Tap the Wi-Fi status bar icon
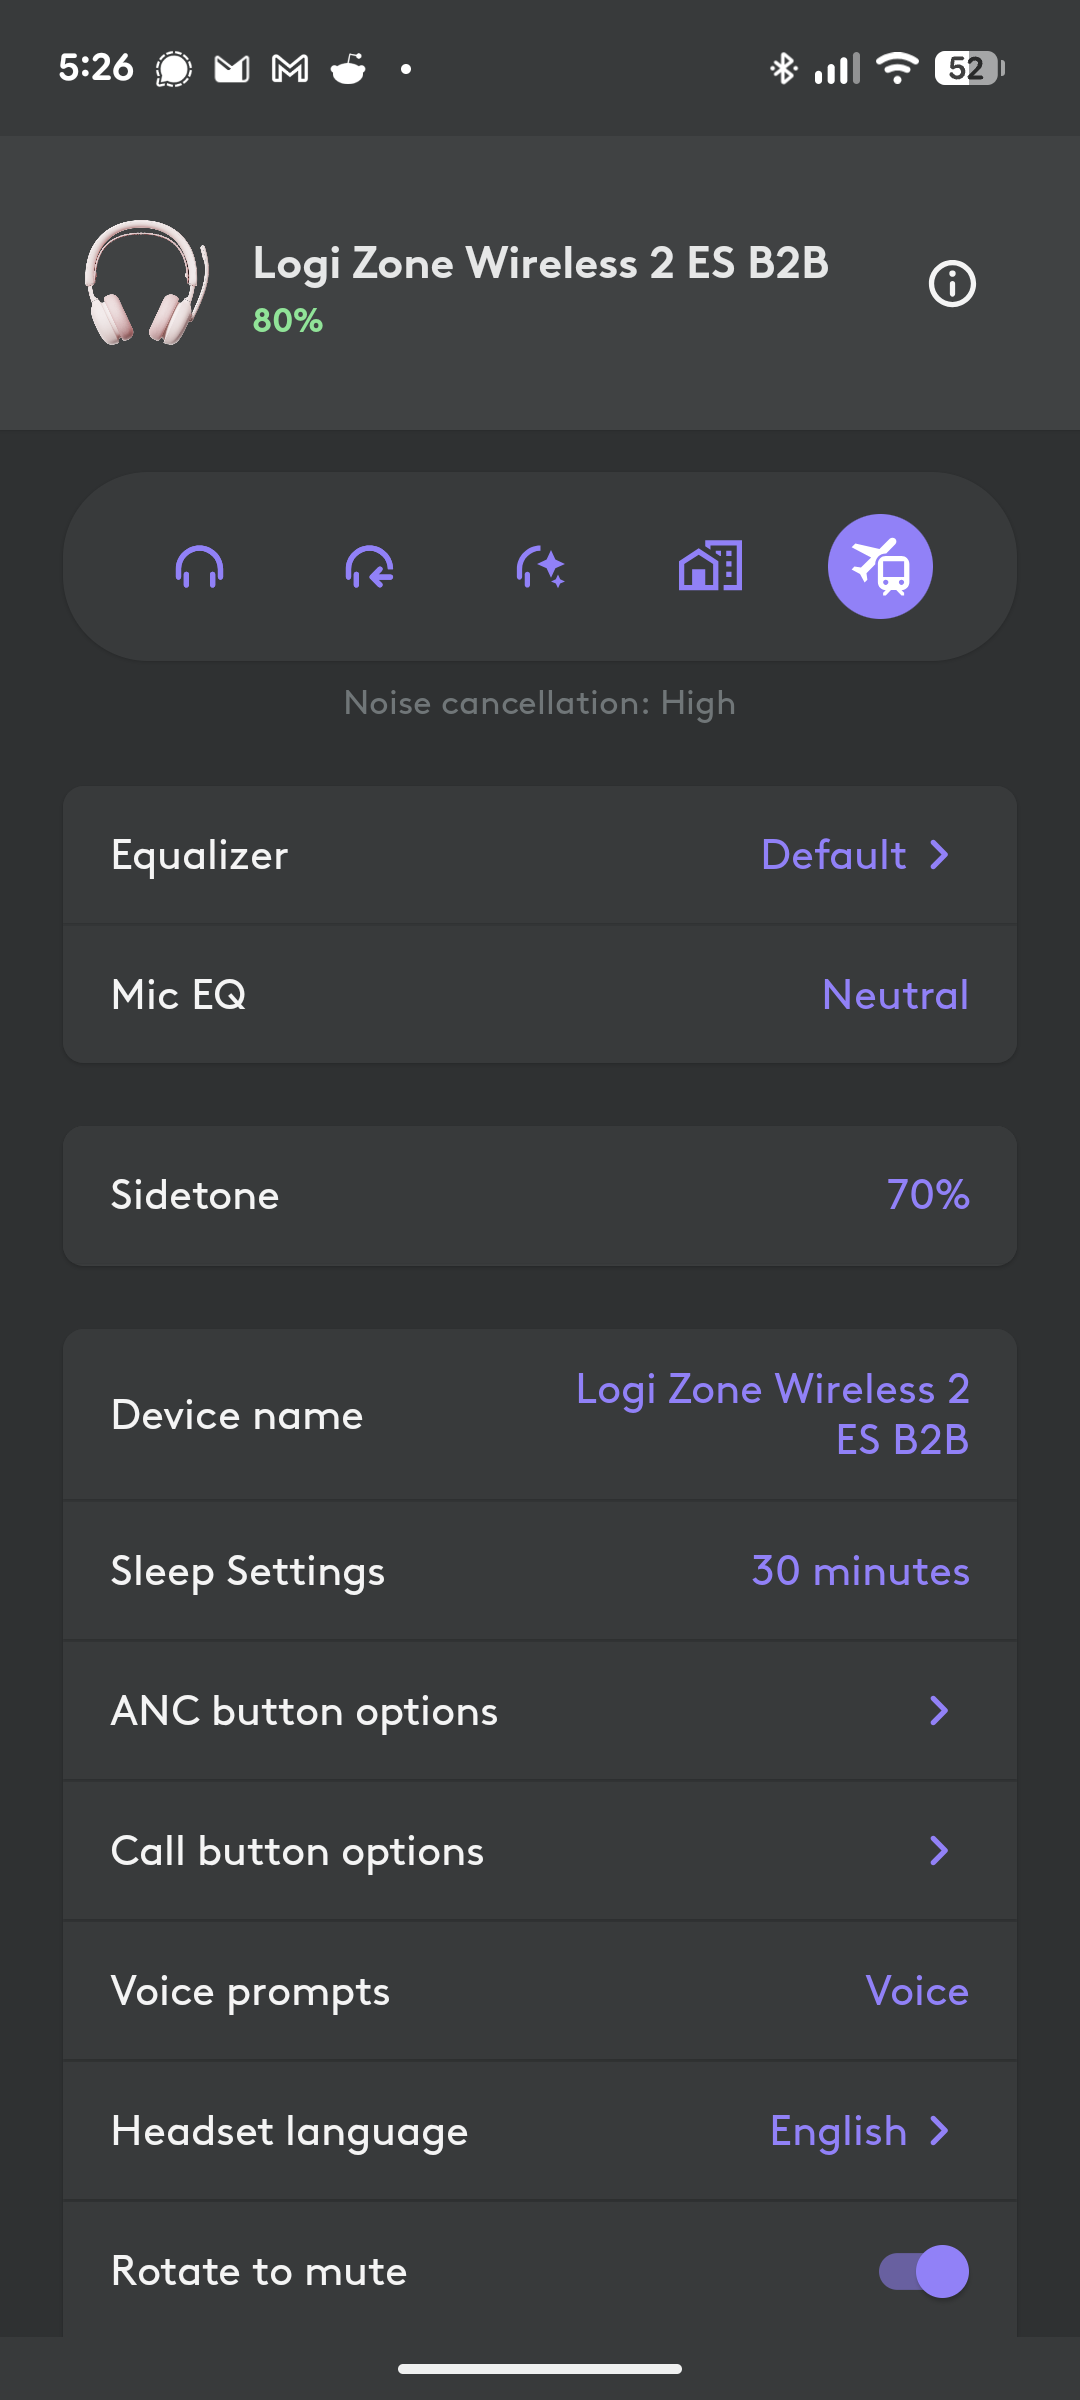The height and width of the screenshot is (2400, 1080). (x=897, y=68)
